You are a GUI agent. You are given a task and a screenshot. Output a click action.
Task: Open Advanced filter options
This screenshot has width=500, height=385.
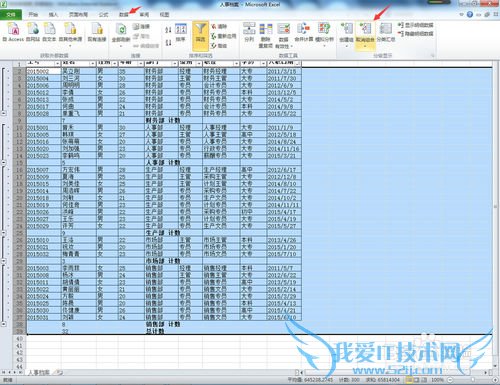pyautogui.click(x=219, y=46)
